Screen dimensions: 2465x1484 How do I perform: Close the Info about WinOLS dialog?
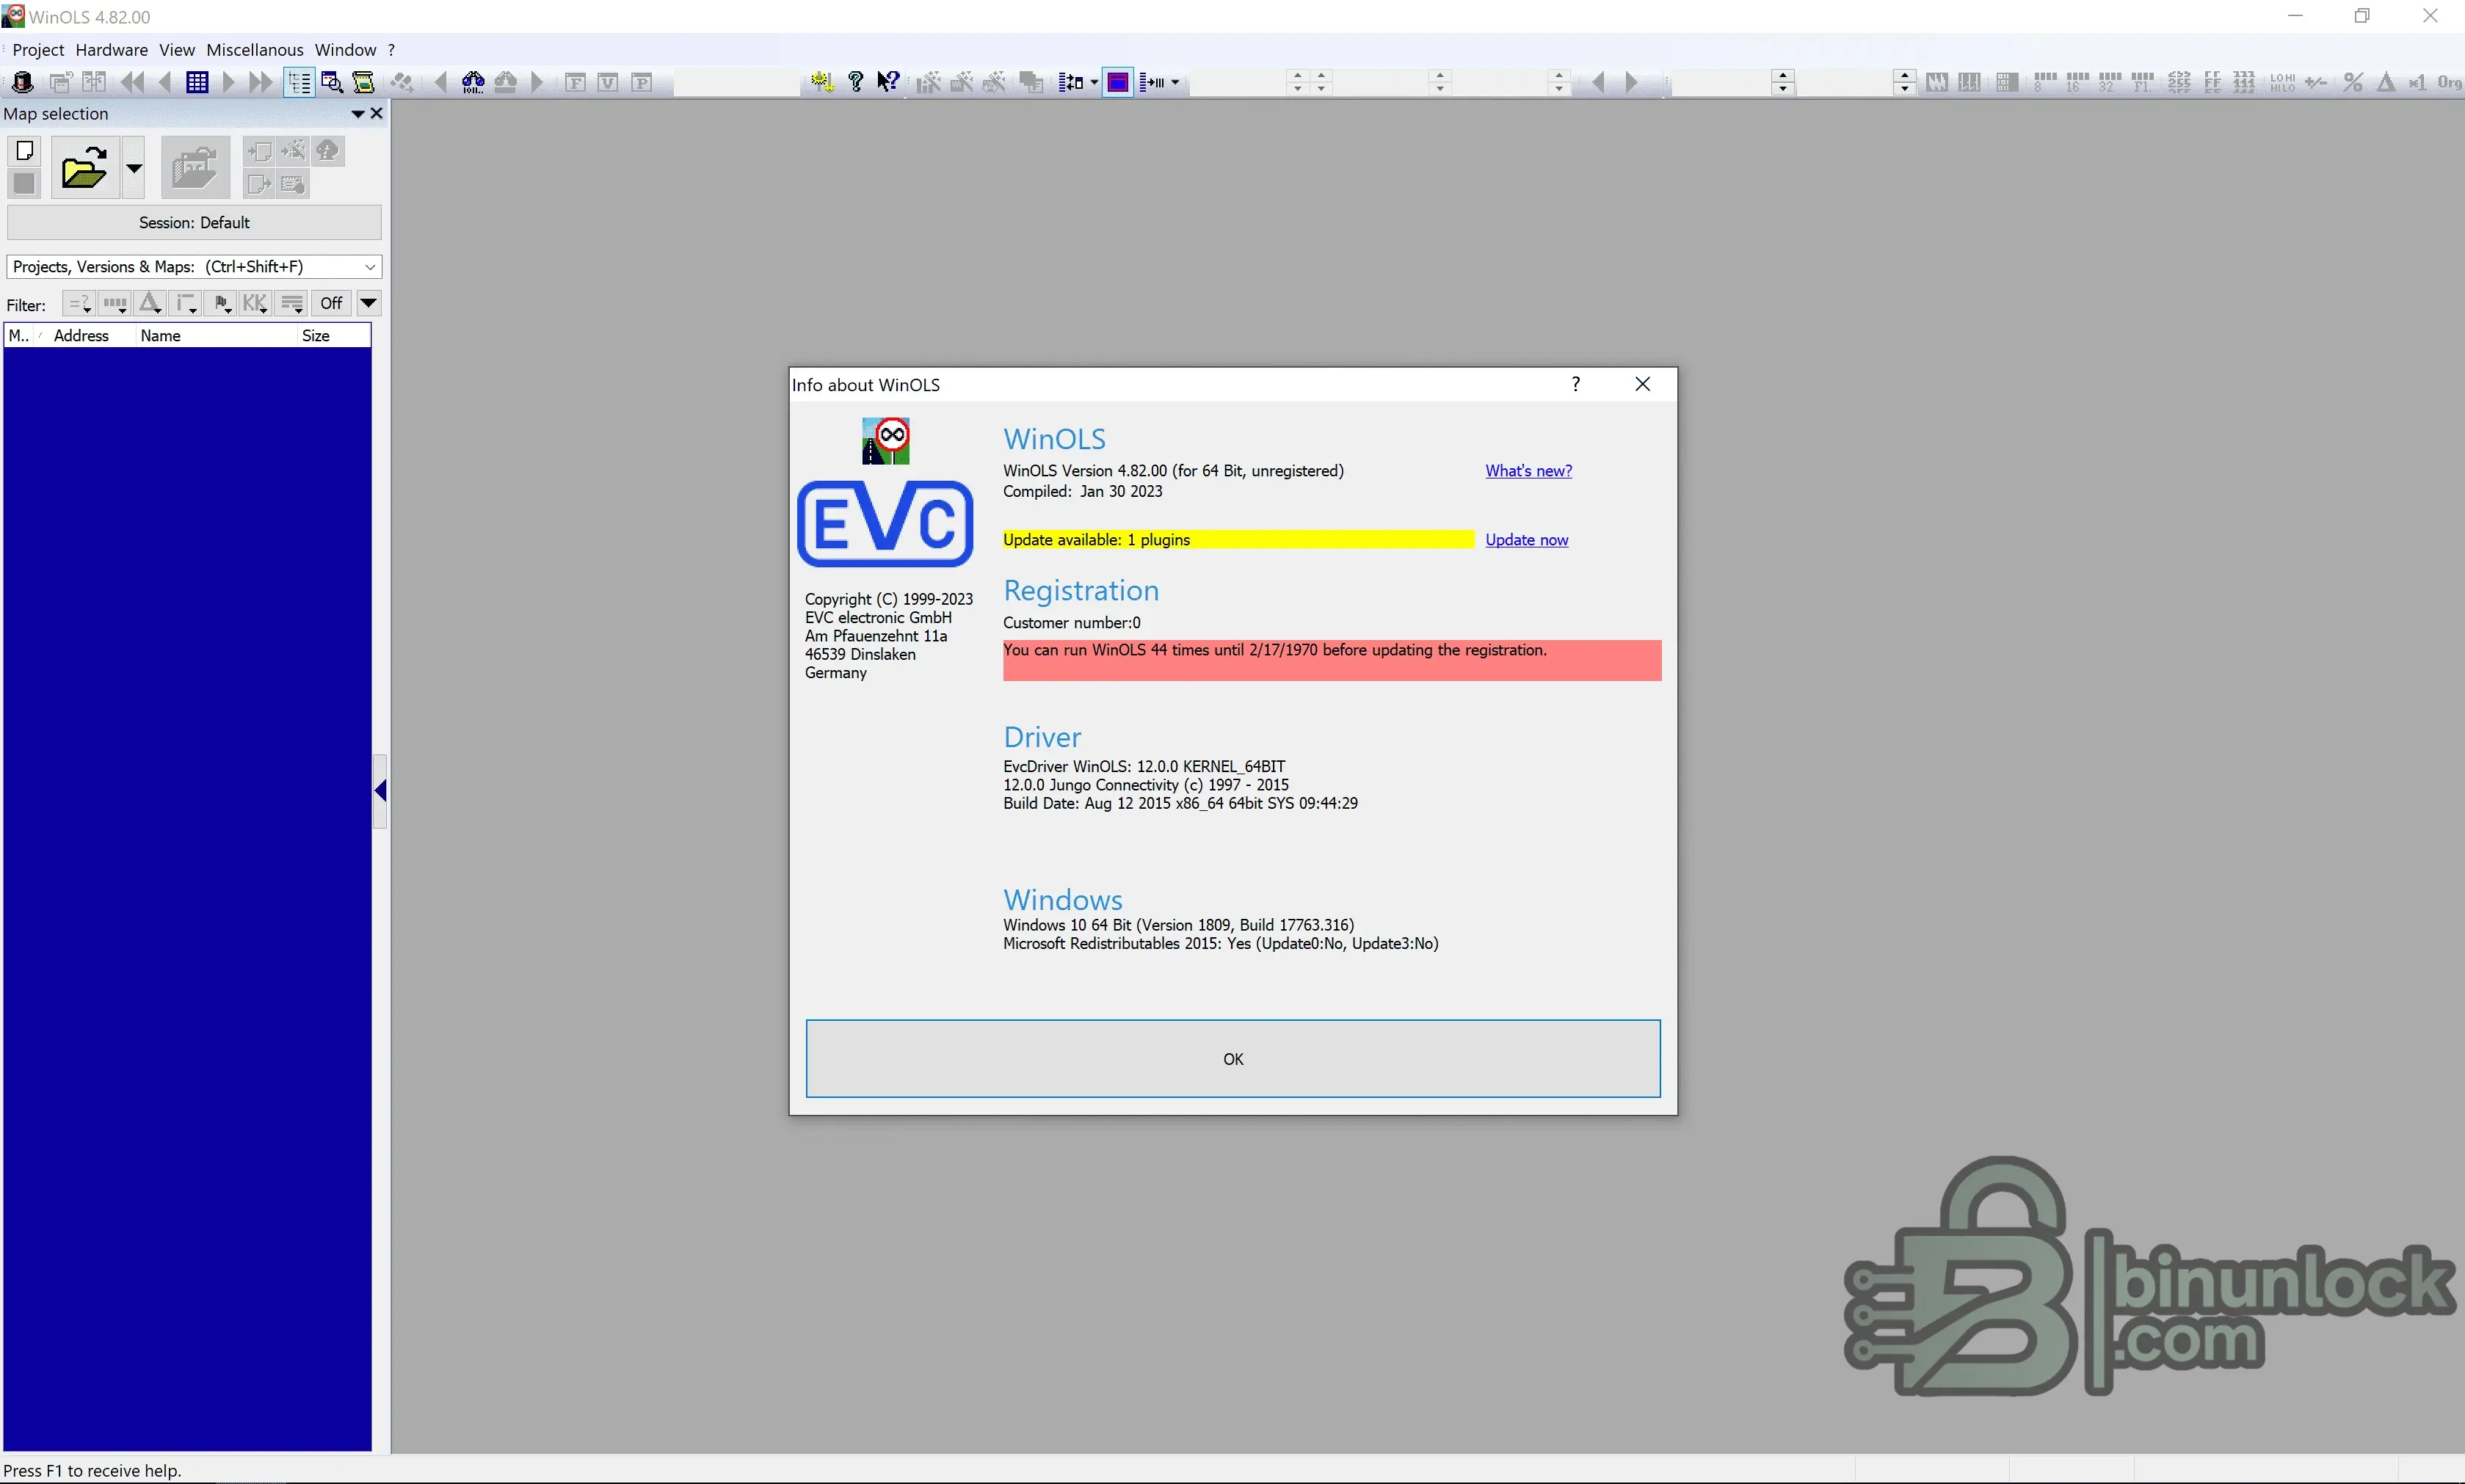(x=1642, y=385)
